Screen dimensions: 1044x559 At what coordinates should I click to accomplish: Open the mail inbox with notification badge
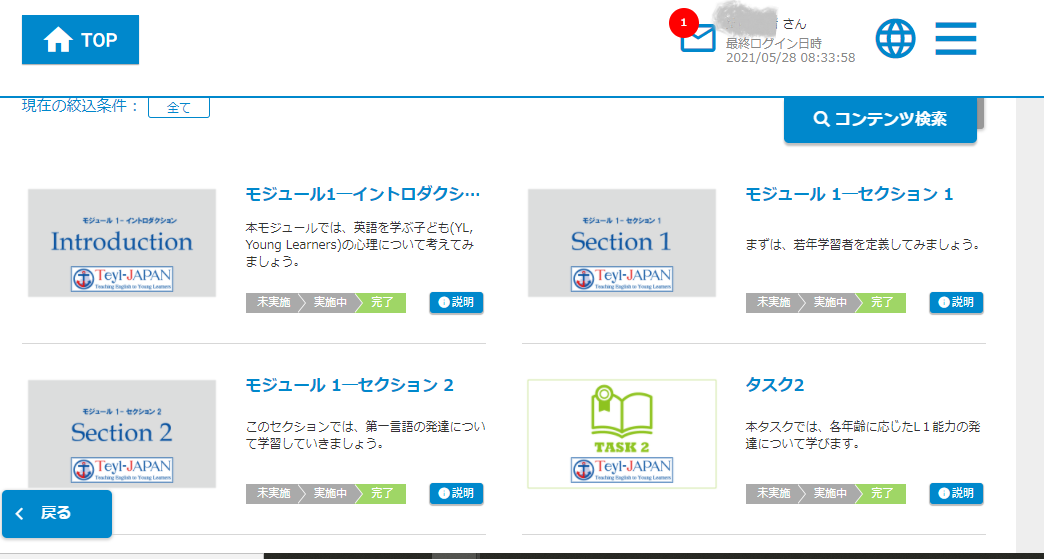tap(697, 37)
